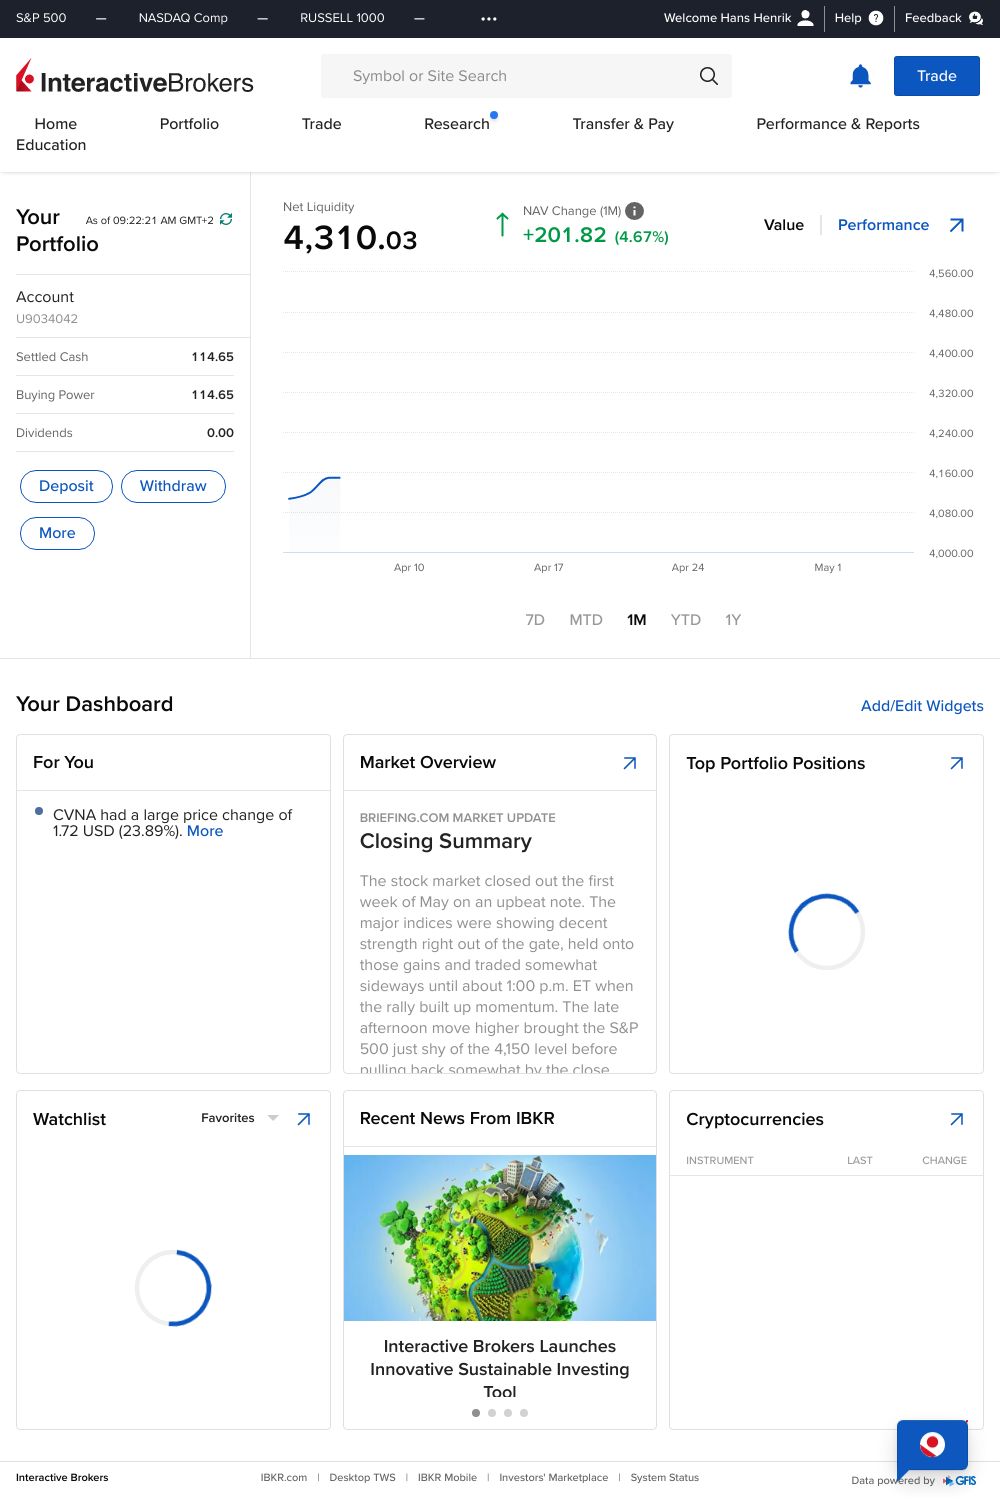Expand the ticker bar three-dots menu
This screenshot has width=1000, height=1500.
tap(489, 18)
